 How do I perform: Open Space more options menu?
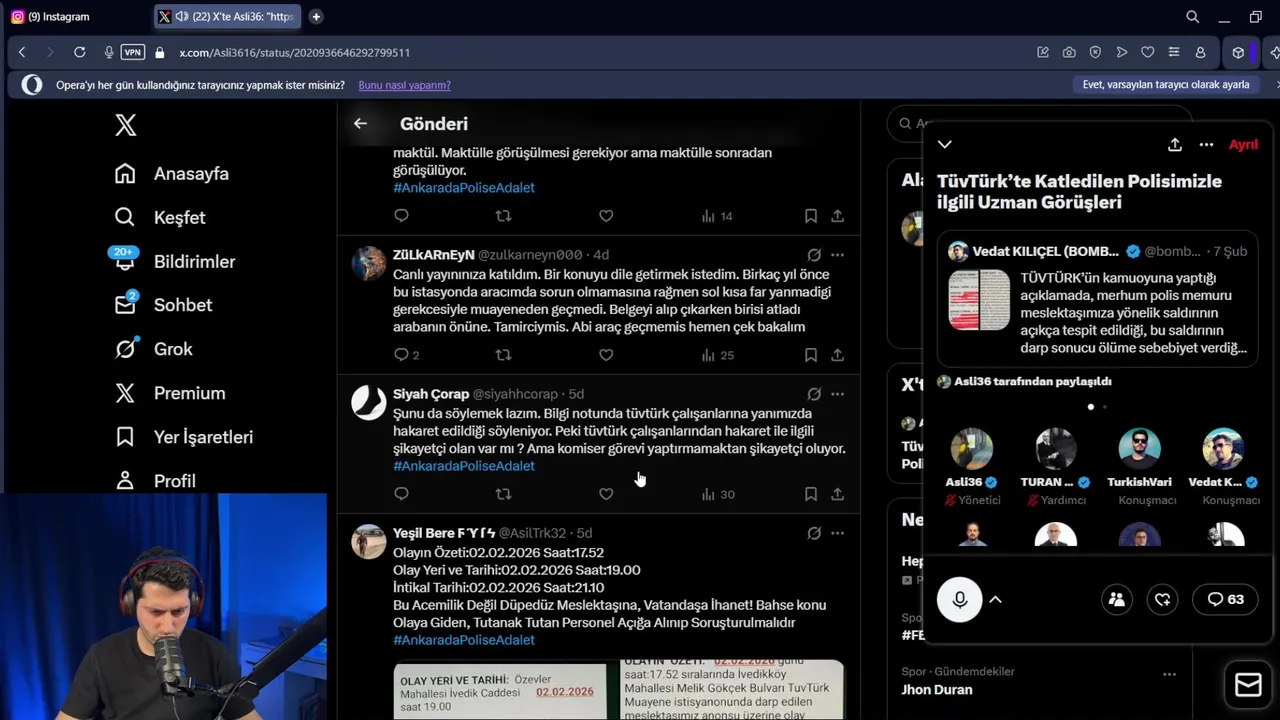tap(1206, 145)
